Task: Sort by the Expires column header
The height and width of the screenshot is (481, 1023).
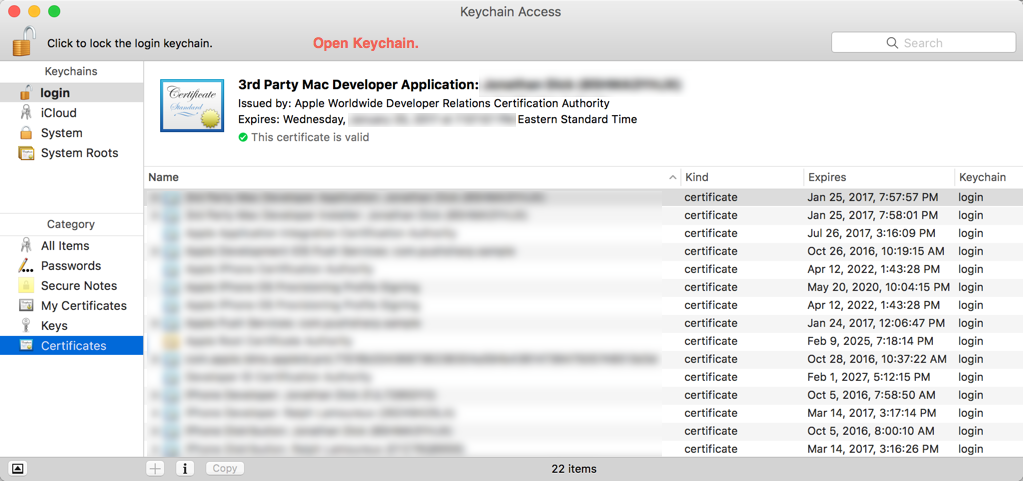Action: click(x=878, y=178)
